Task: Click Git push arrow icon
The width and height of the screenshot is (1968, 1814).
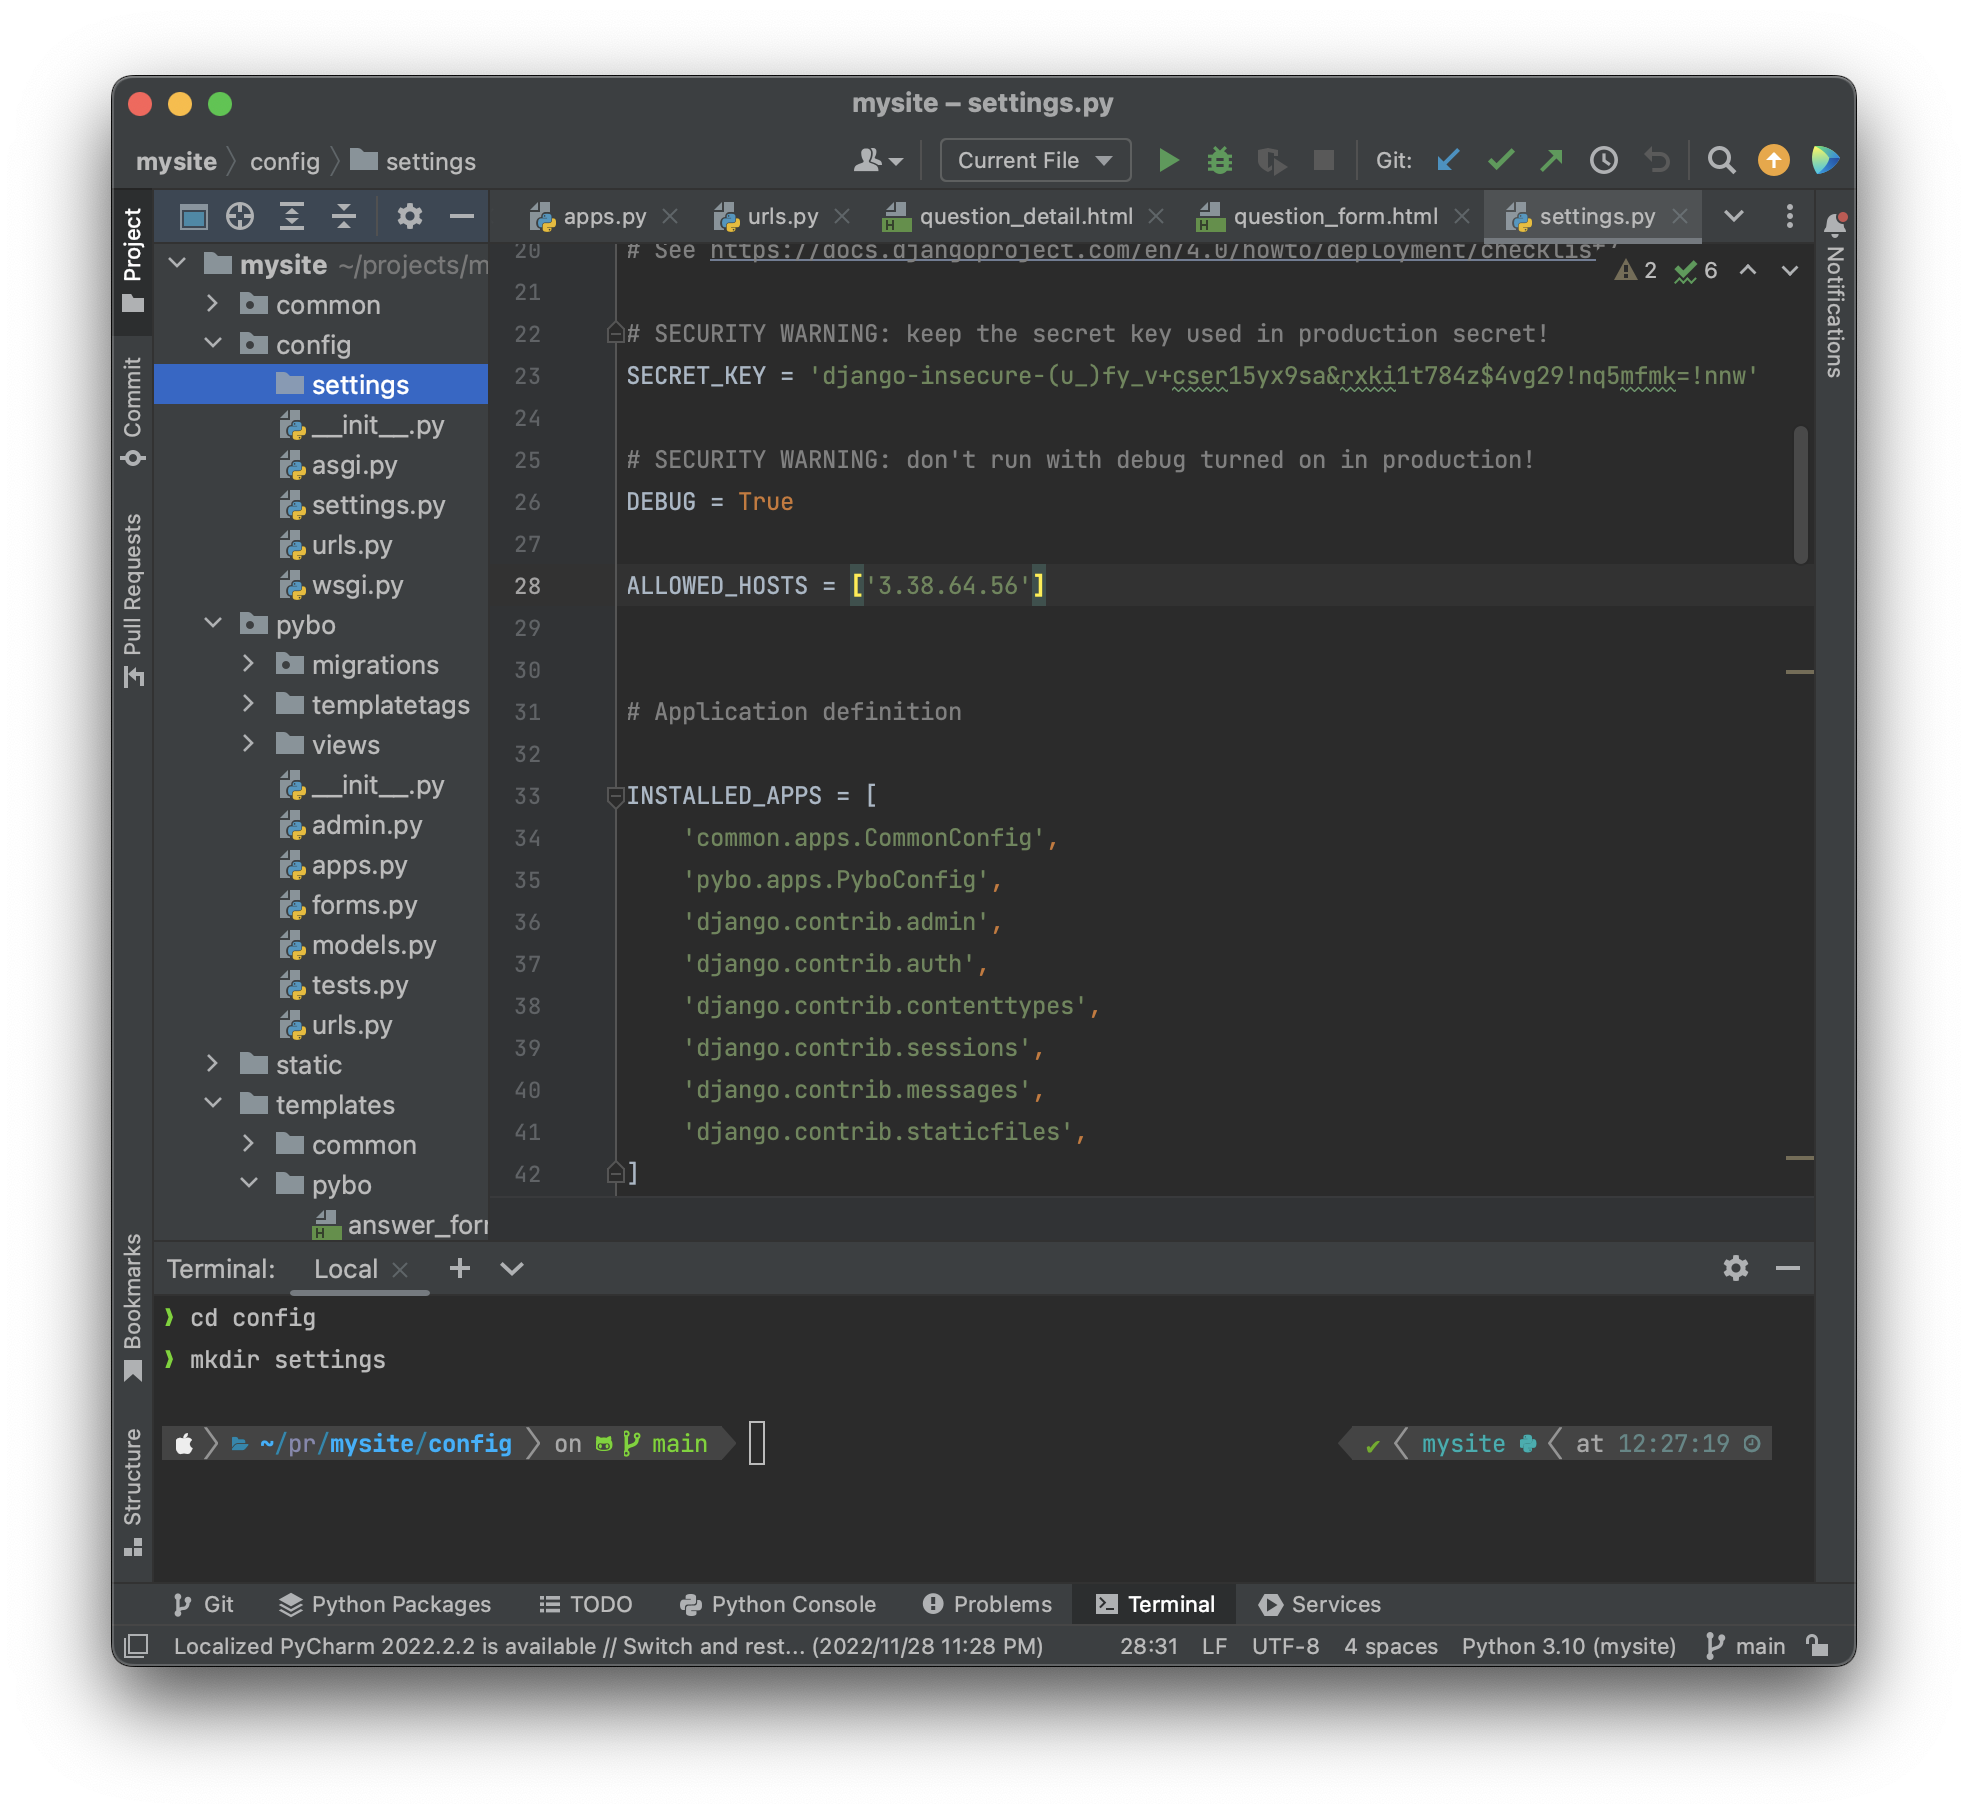Action: (1551, 160)
